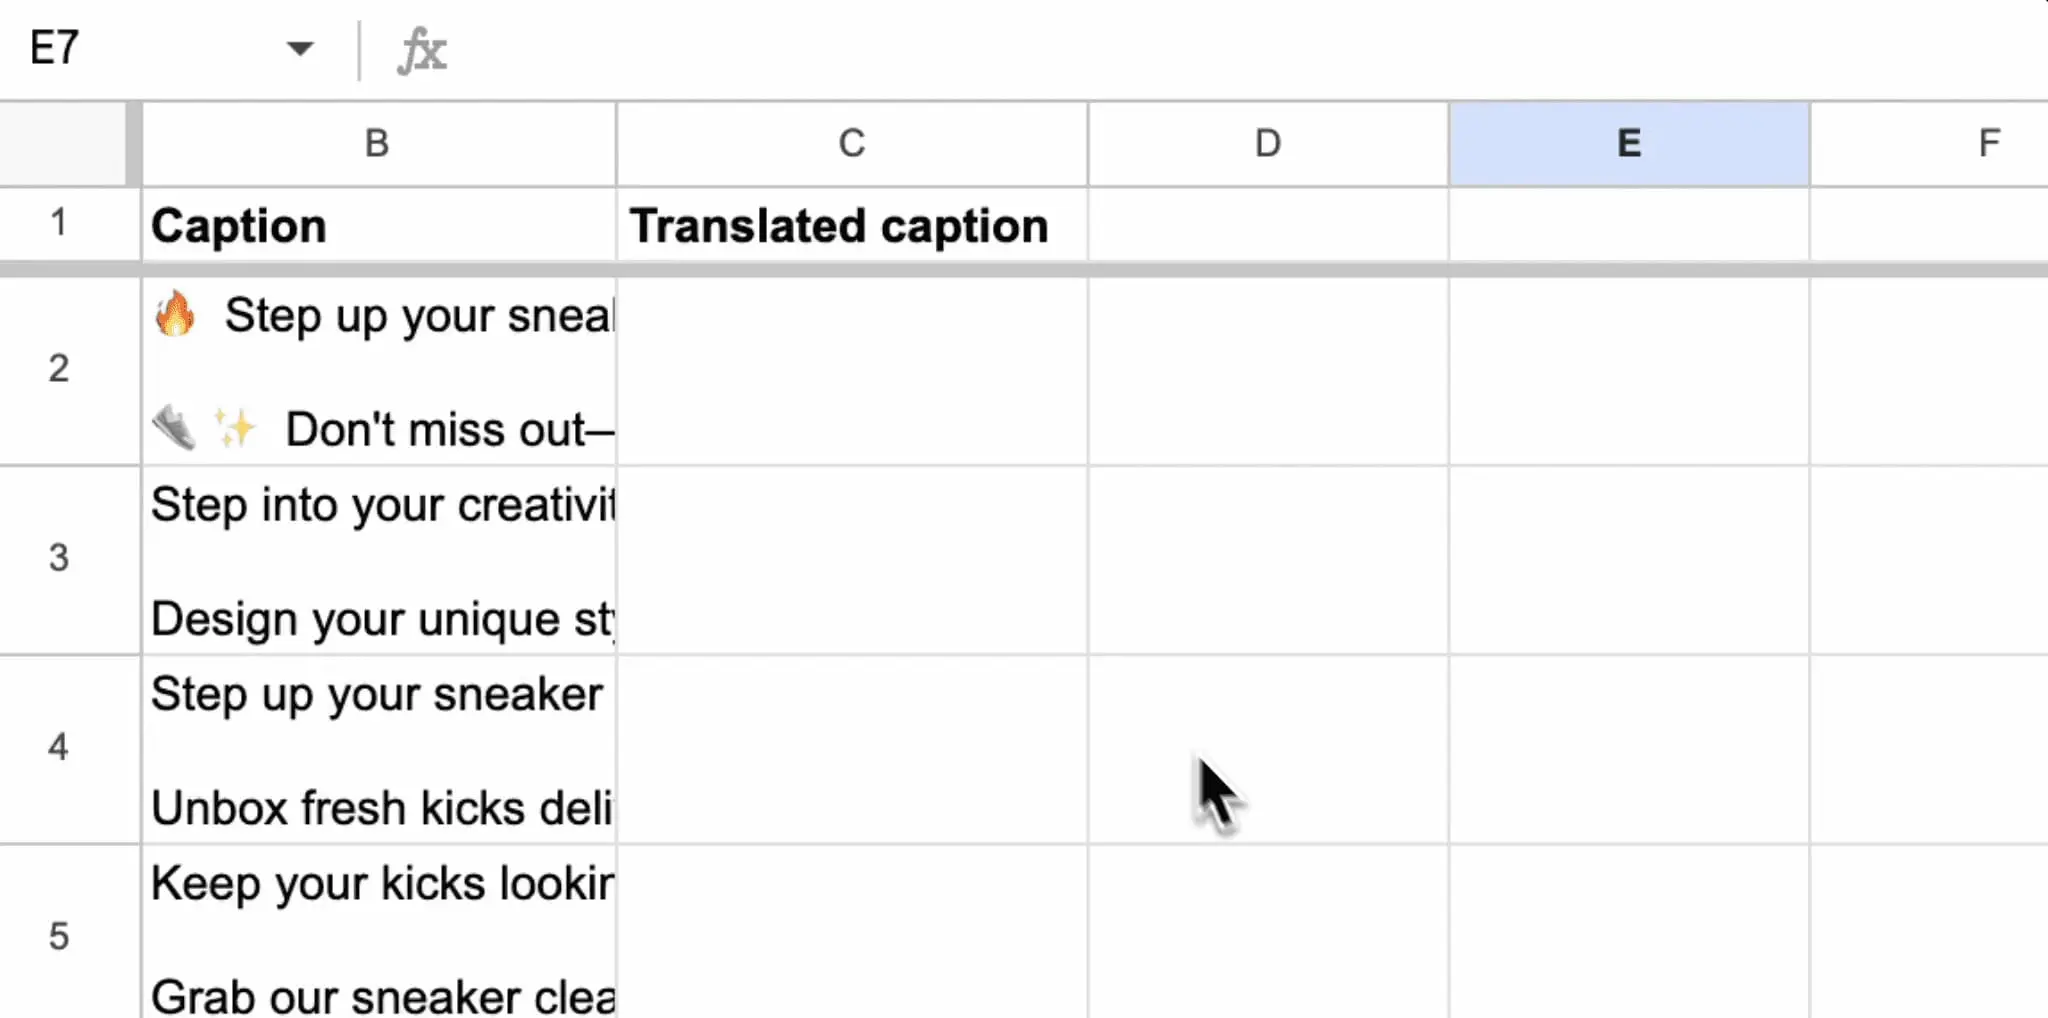Click the "Caption" header cell
Image resolution: width=2048 pixels, height=1018 pixels.
(377, 226)
